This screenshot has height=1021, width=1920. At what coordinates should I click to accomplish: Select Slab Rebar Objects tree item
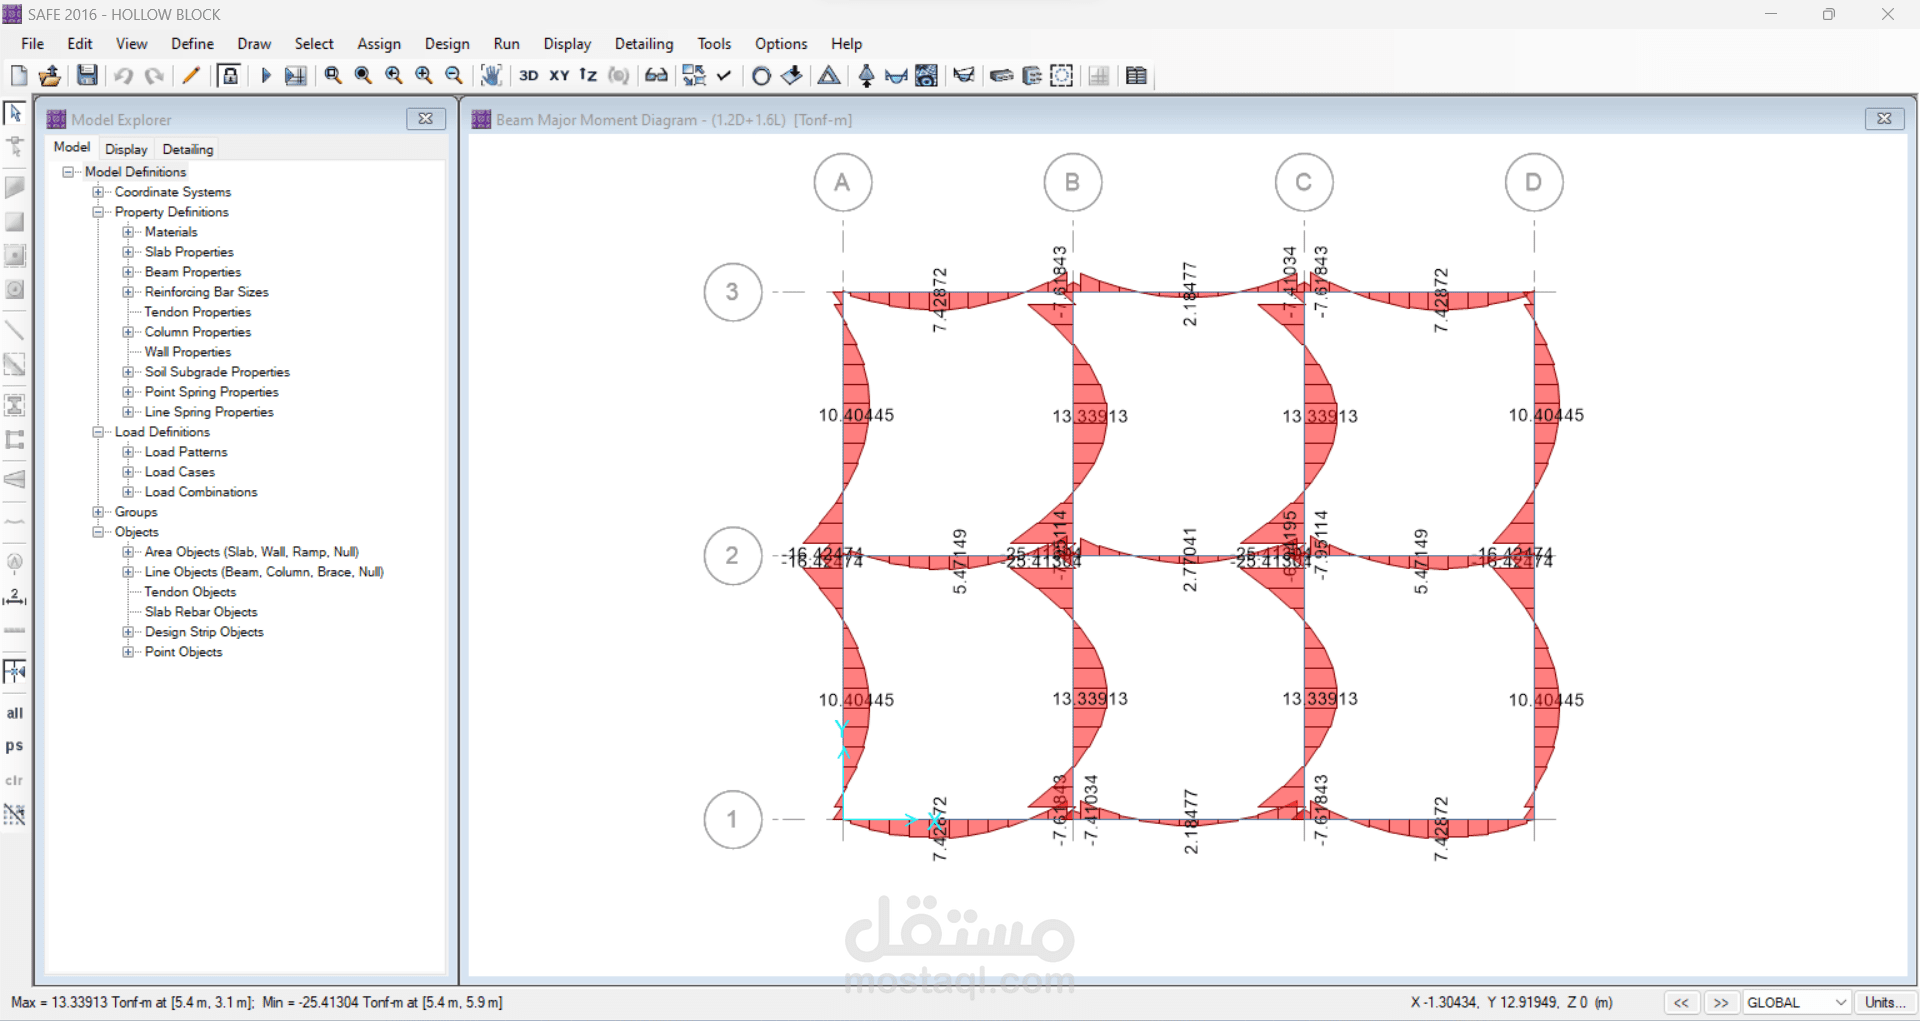(x=201, y=612)
